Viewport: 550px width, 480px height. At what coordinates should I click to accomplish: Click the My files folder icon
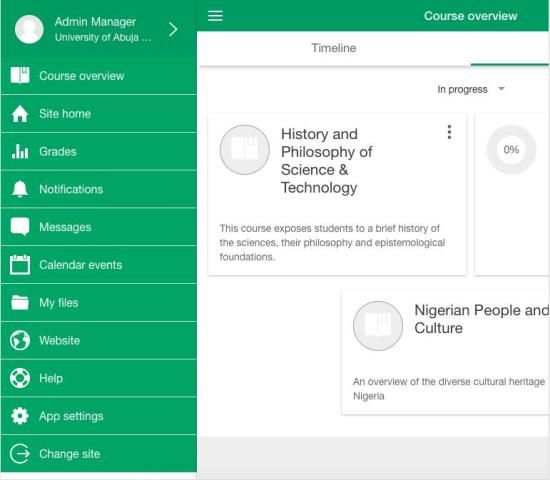tap(20, 302)
